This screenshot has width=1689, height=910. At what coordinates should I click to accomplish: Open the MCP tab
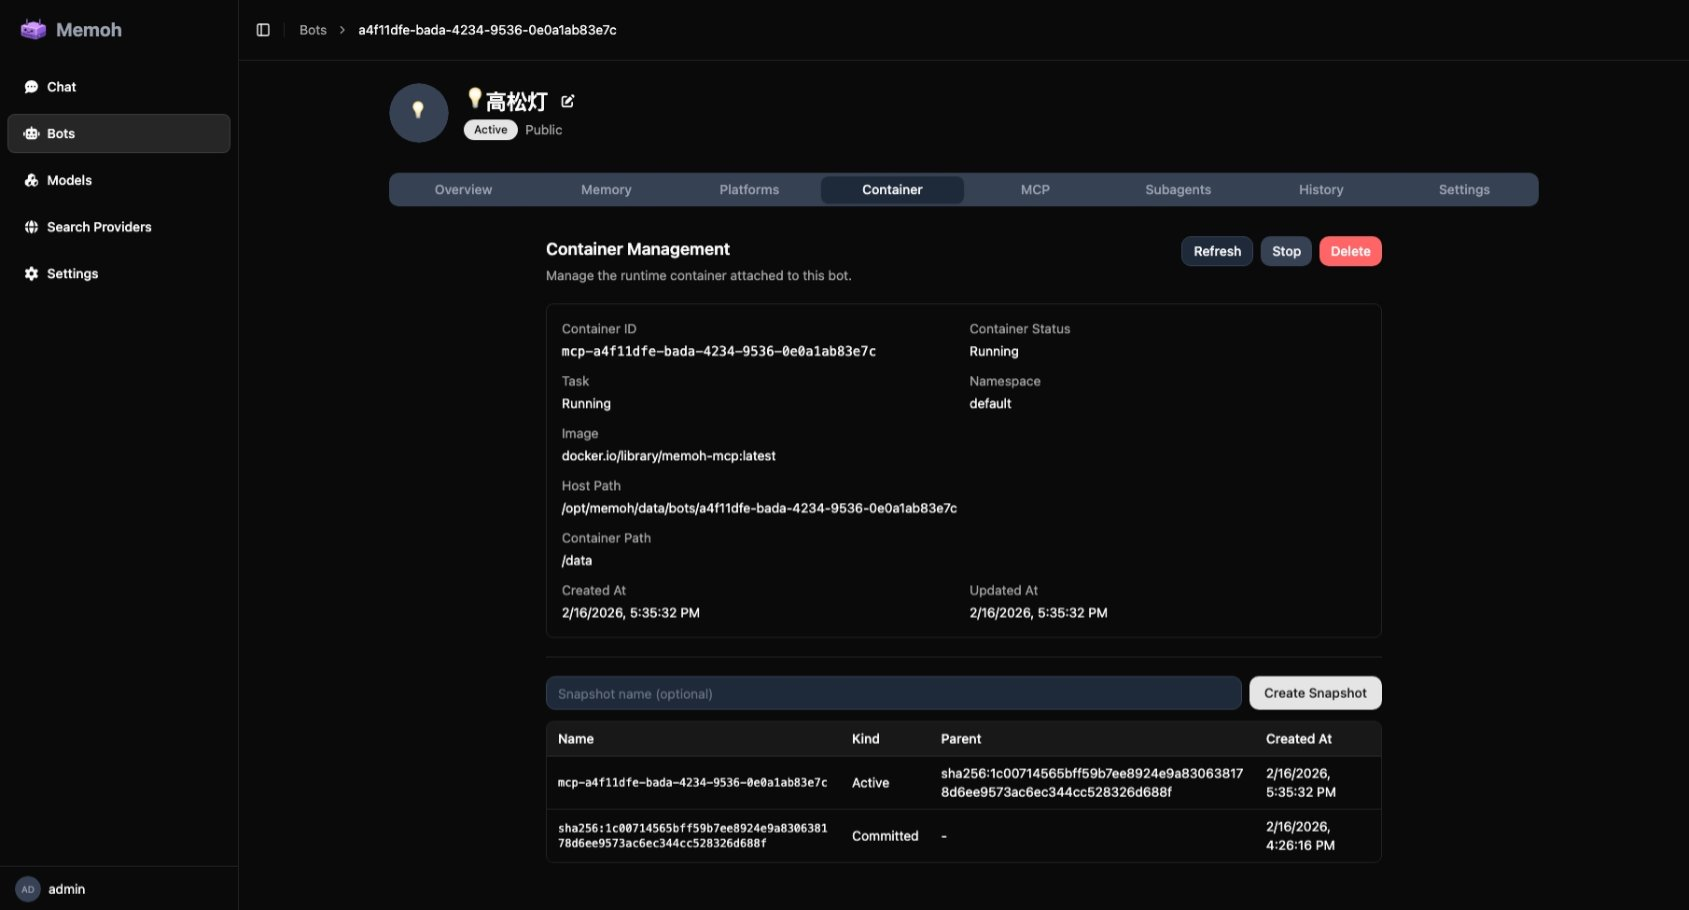1035,190
